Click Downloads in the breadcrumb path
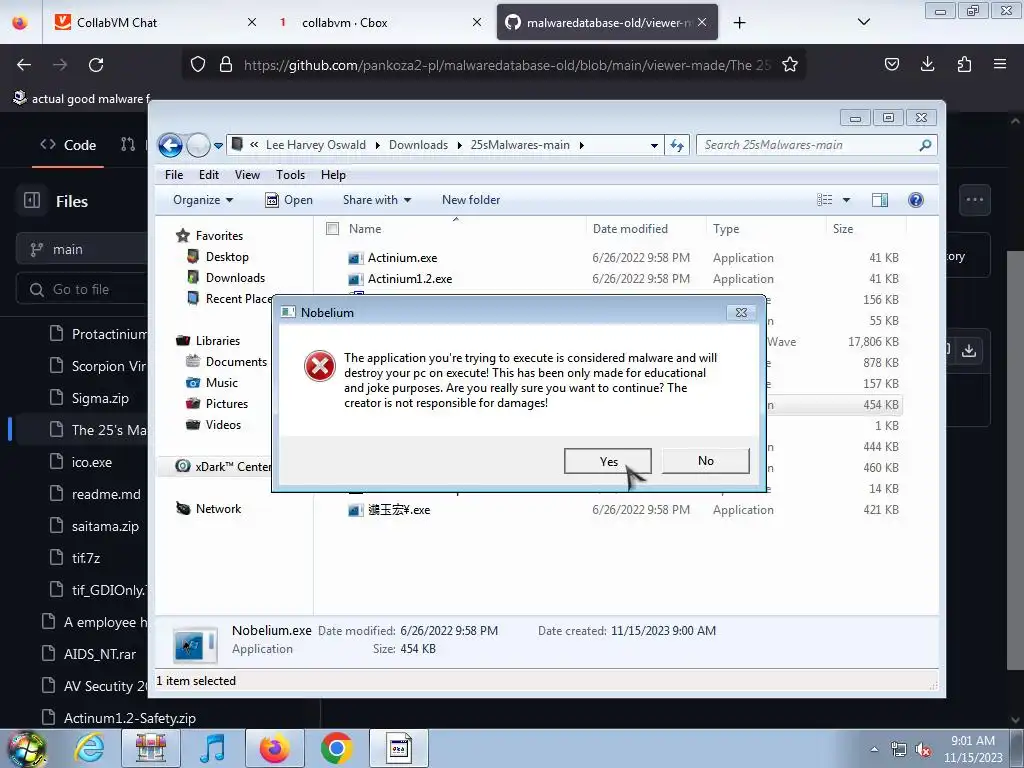The width and height of the screenshot is (1024, 768). coord(418,145)
